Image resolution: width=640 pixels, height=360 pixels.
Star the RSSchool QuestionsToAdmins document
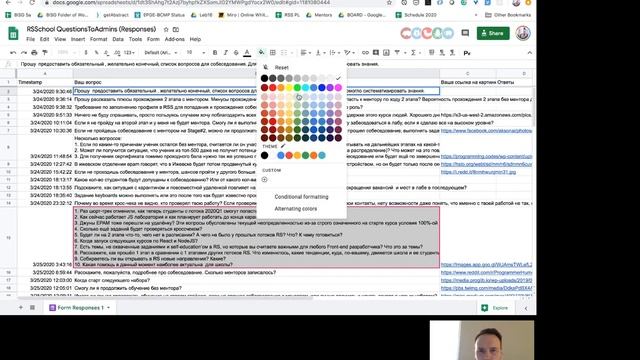pyautogui.click(x=166, y=29)
